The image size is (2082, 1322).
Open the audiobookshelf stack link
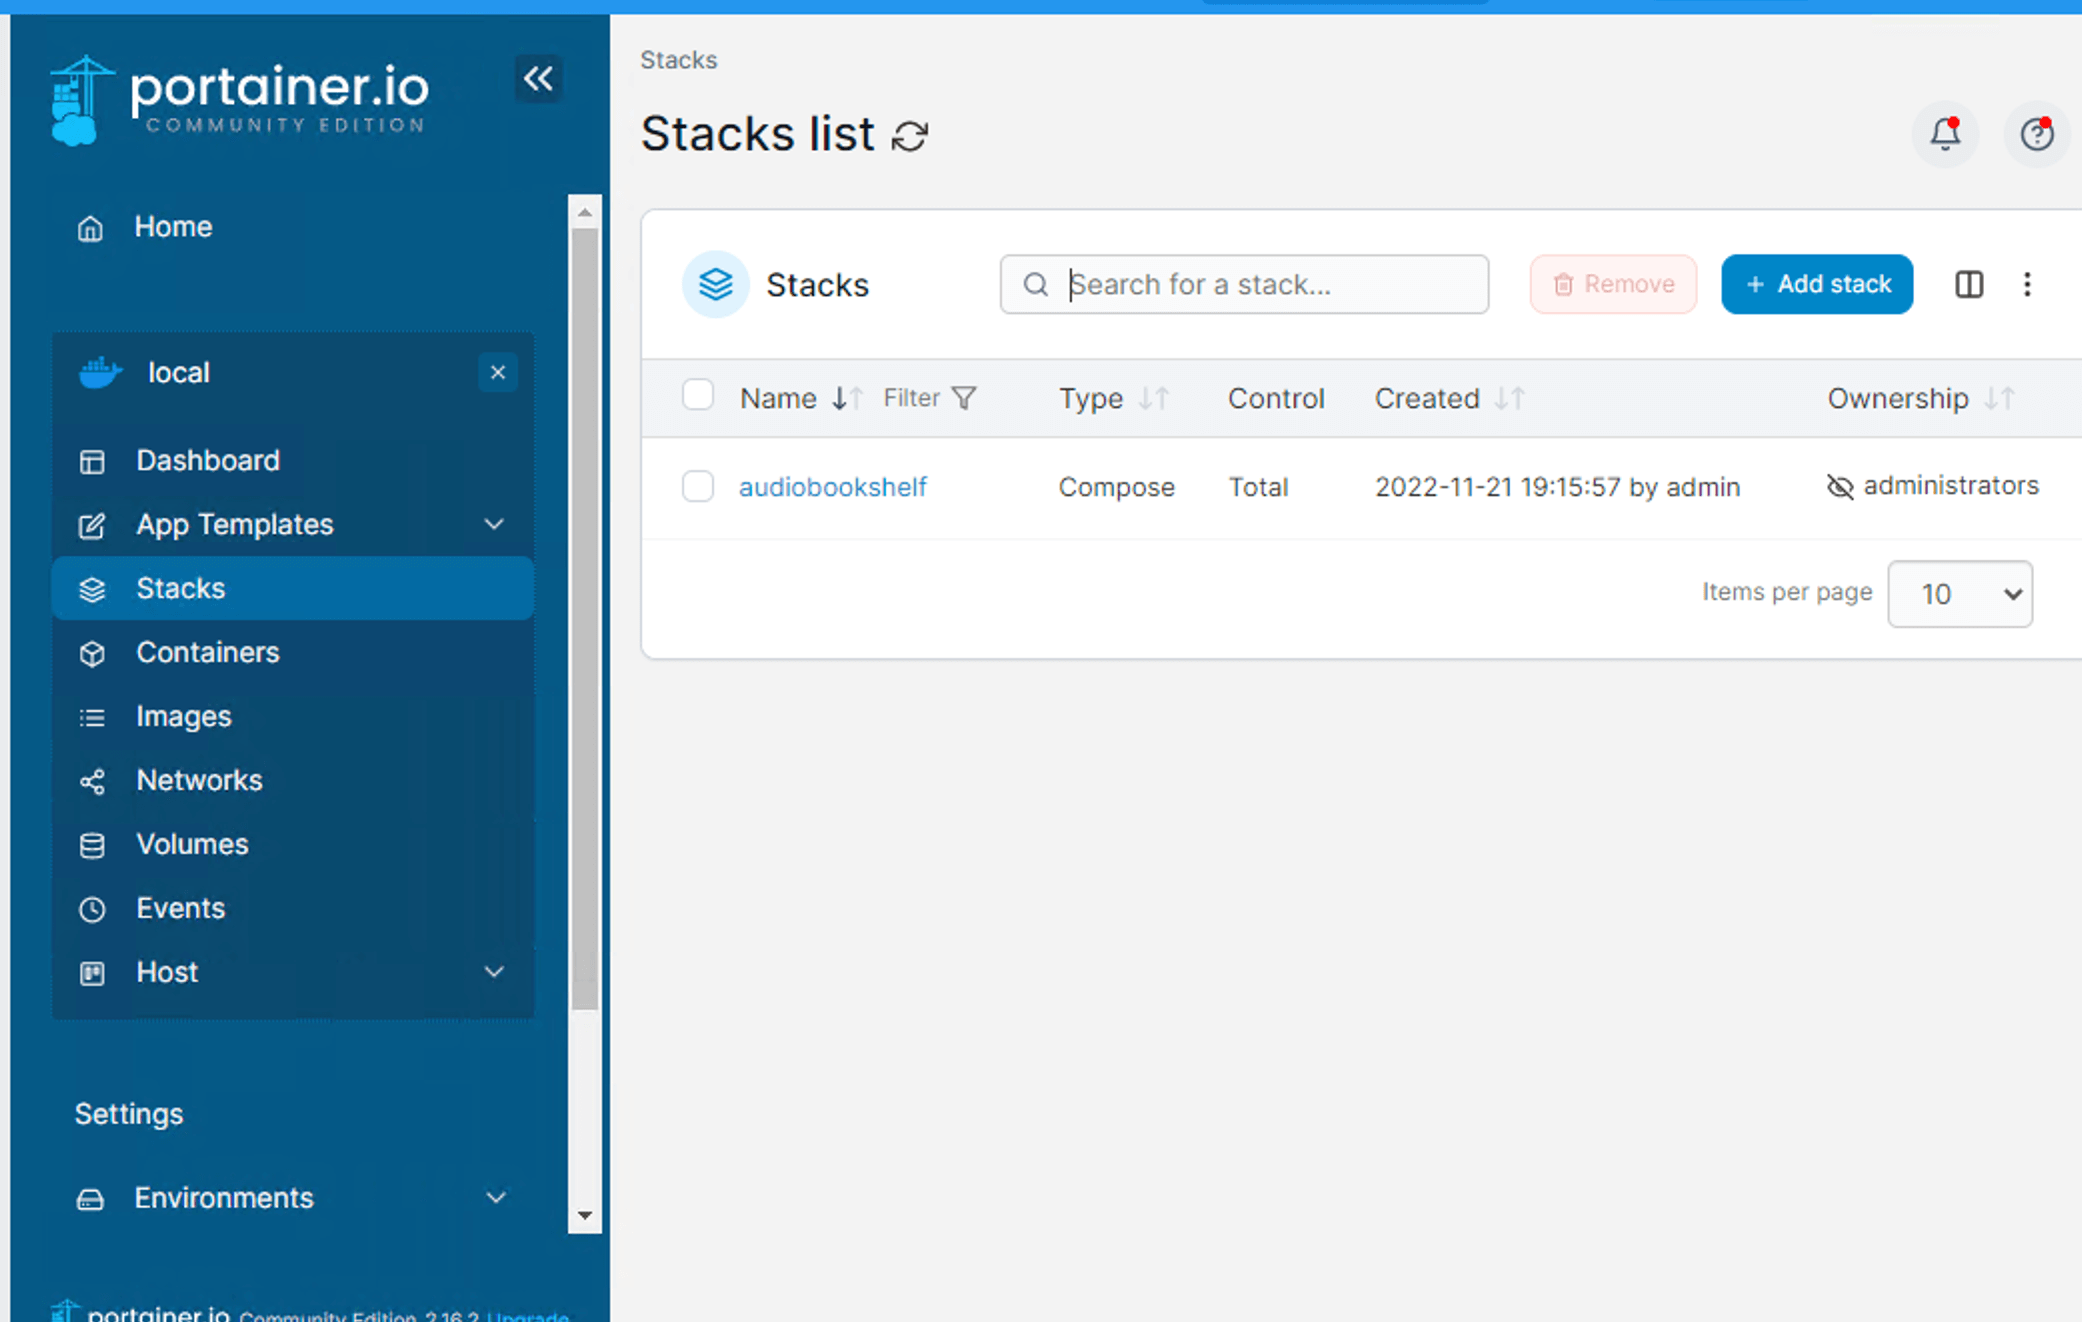(x=832, y=487)
